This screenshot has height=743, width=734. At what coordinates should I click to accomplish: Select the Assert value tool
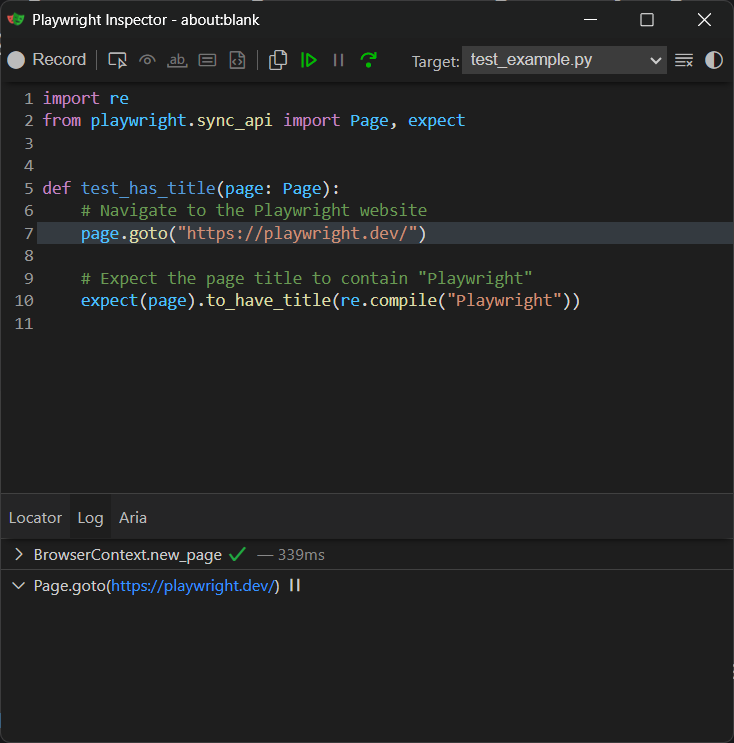coord(207,60)
